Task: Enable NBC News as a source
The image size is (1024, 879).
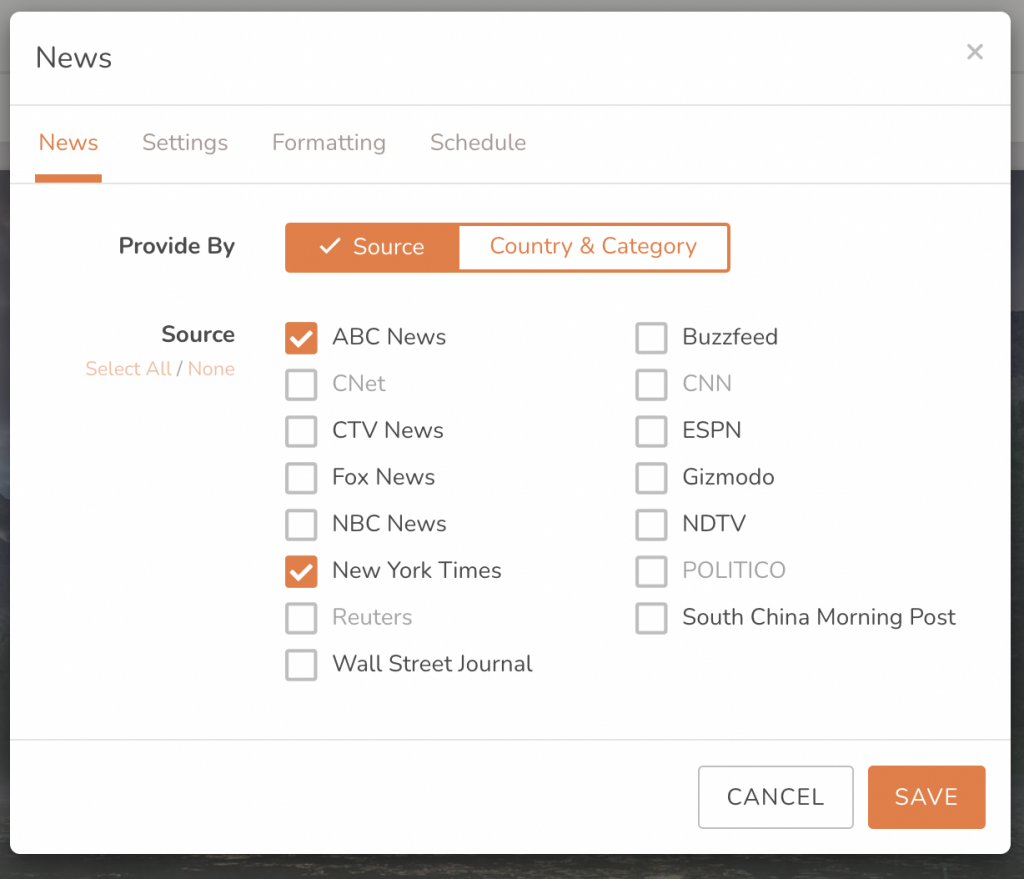Action: [301, 524]
